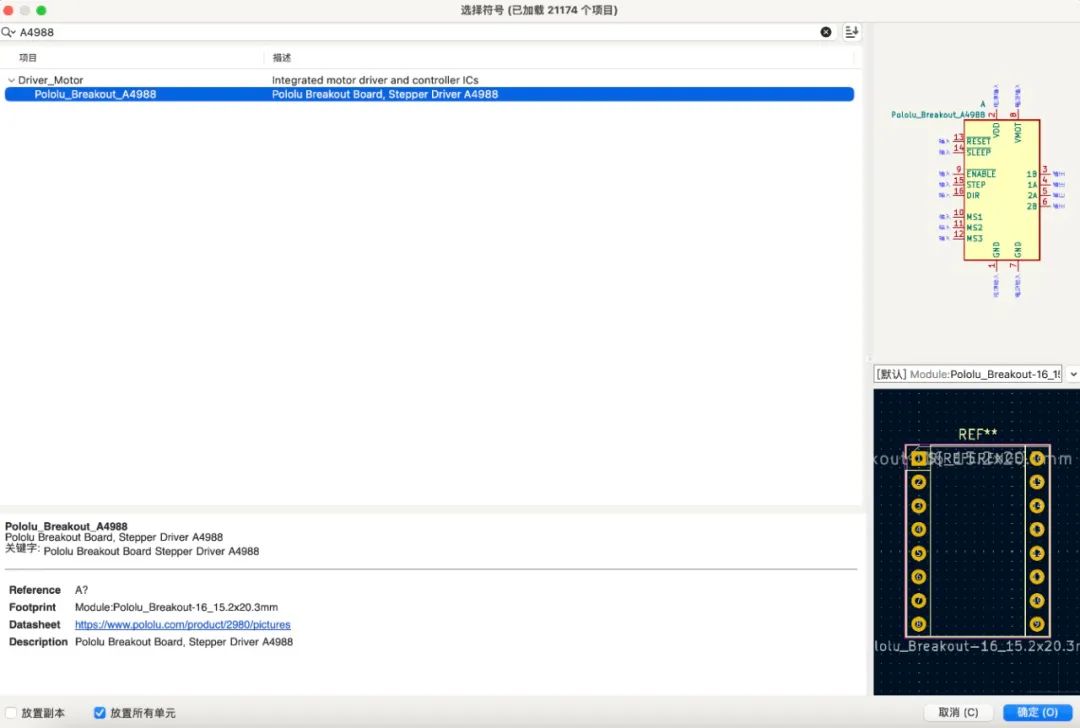This screenshot has width=1080, height=728.
Task: Clear the A4988 search text
Action: [826, 32]
